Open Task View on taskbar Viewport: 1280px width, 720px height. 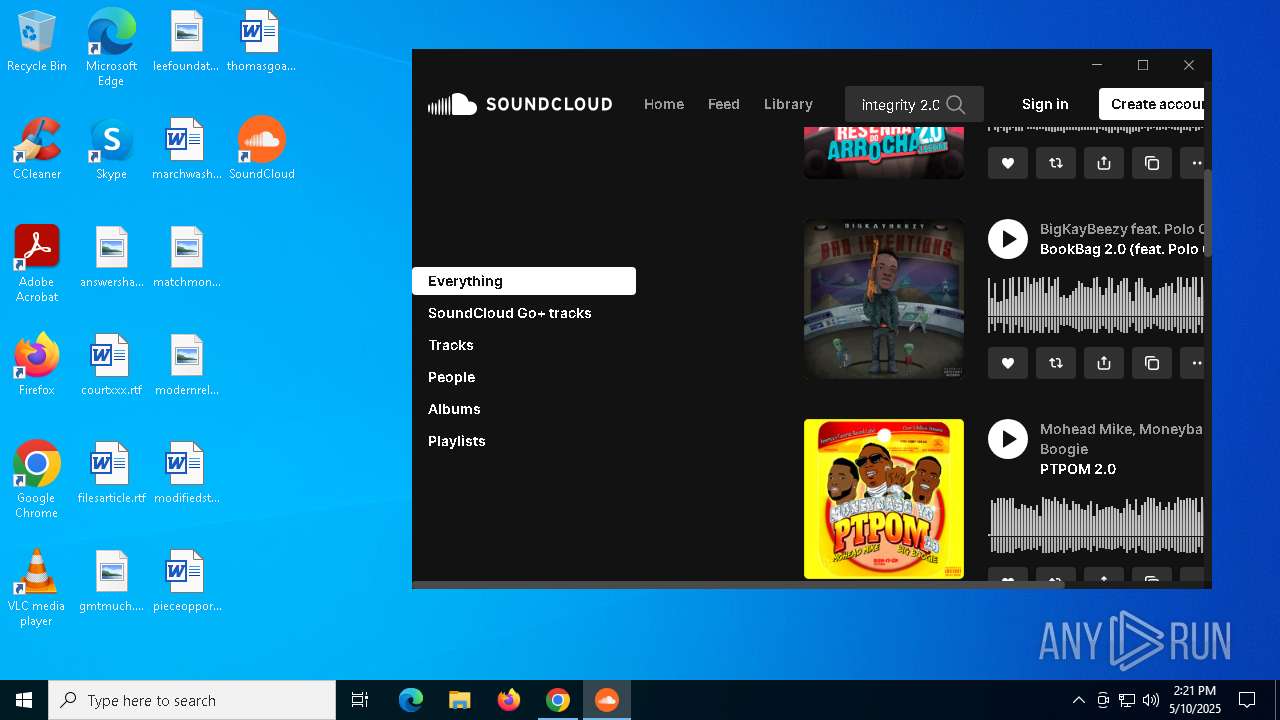click(360, 700)
